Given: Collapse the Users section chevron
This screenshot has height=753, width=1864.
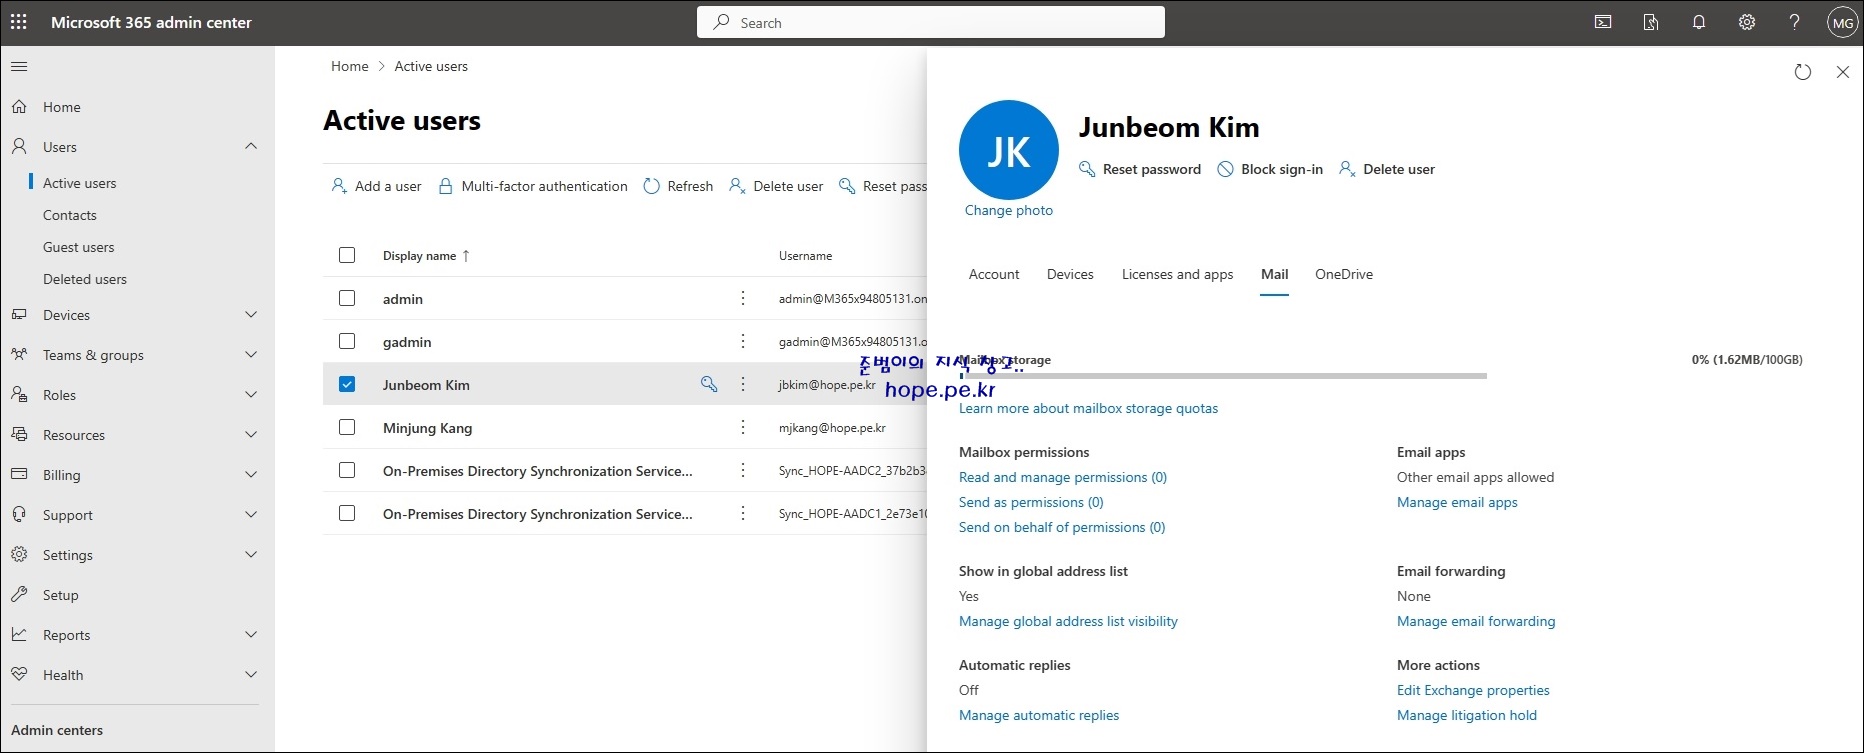Looking at the screenshot, I should (251, 146).
